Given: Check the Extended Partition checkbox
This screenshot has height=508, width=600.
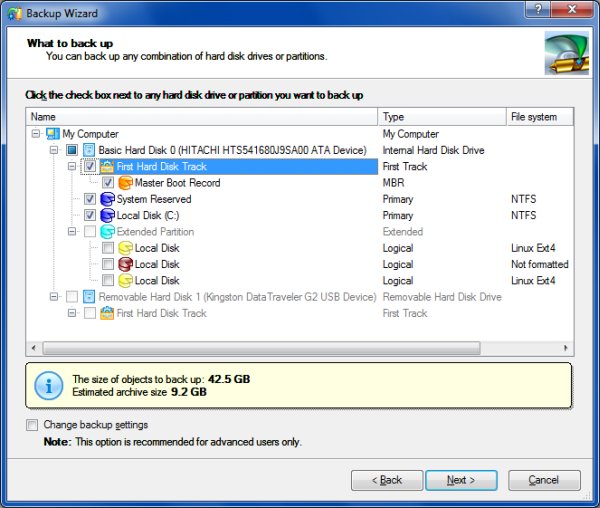Looking at the screenshot, I should pos(90,232).
